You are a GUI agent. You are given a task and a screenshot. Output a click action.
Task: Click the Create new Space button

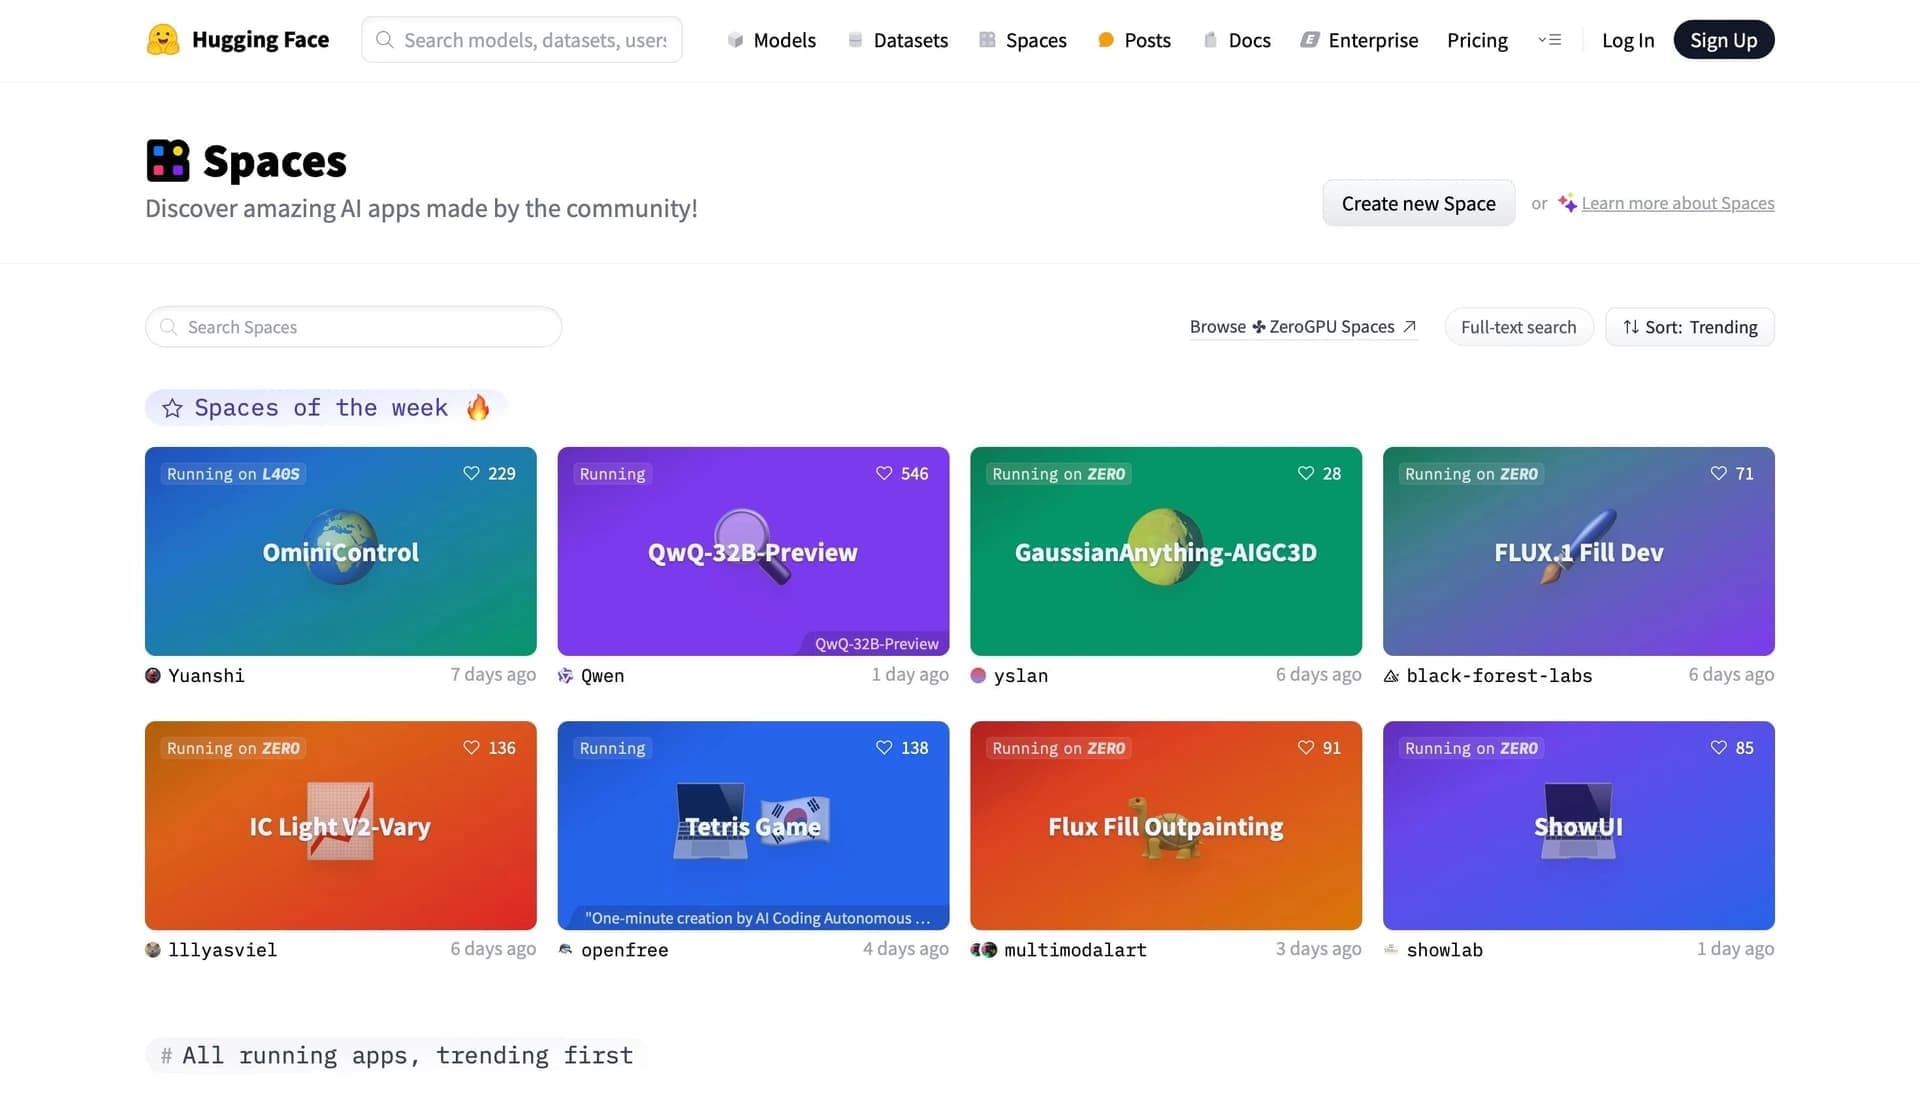click(1418, 203)
